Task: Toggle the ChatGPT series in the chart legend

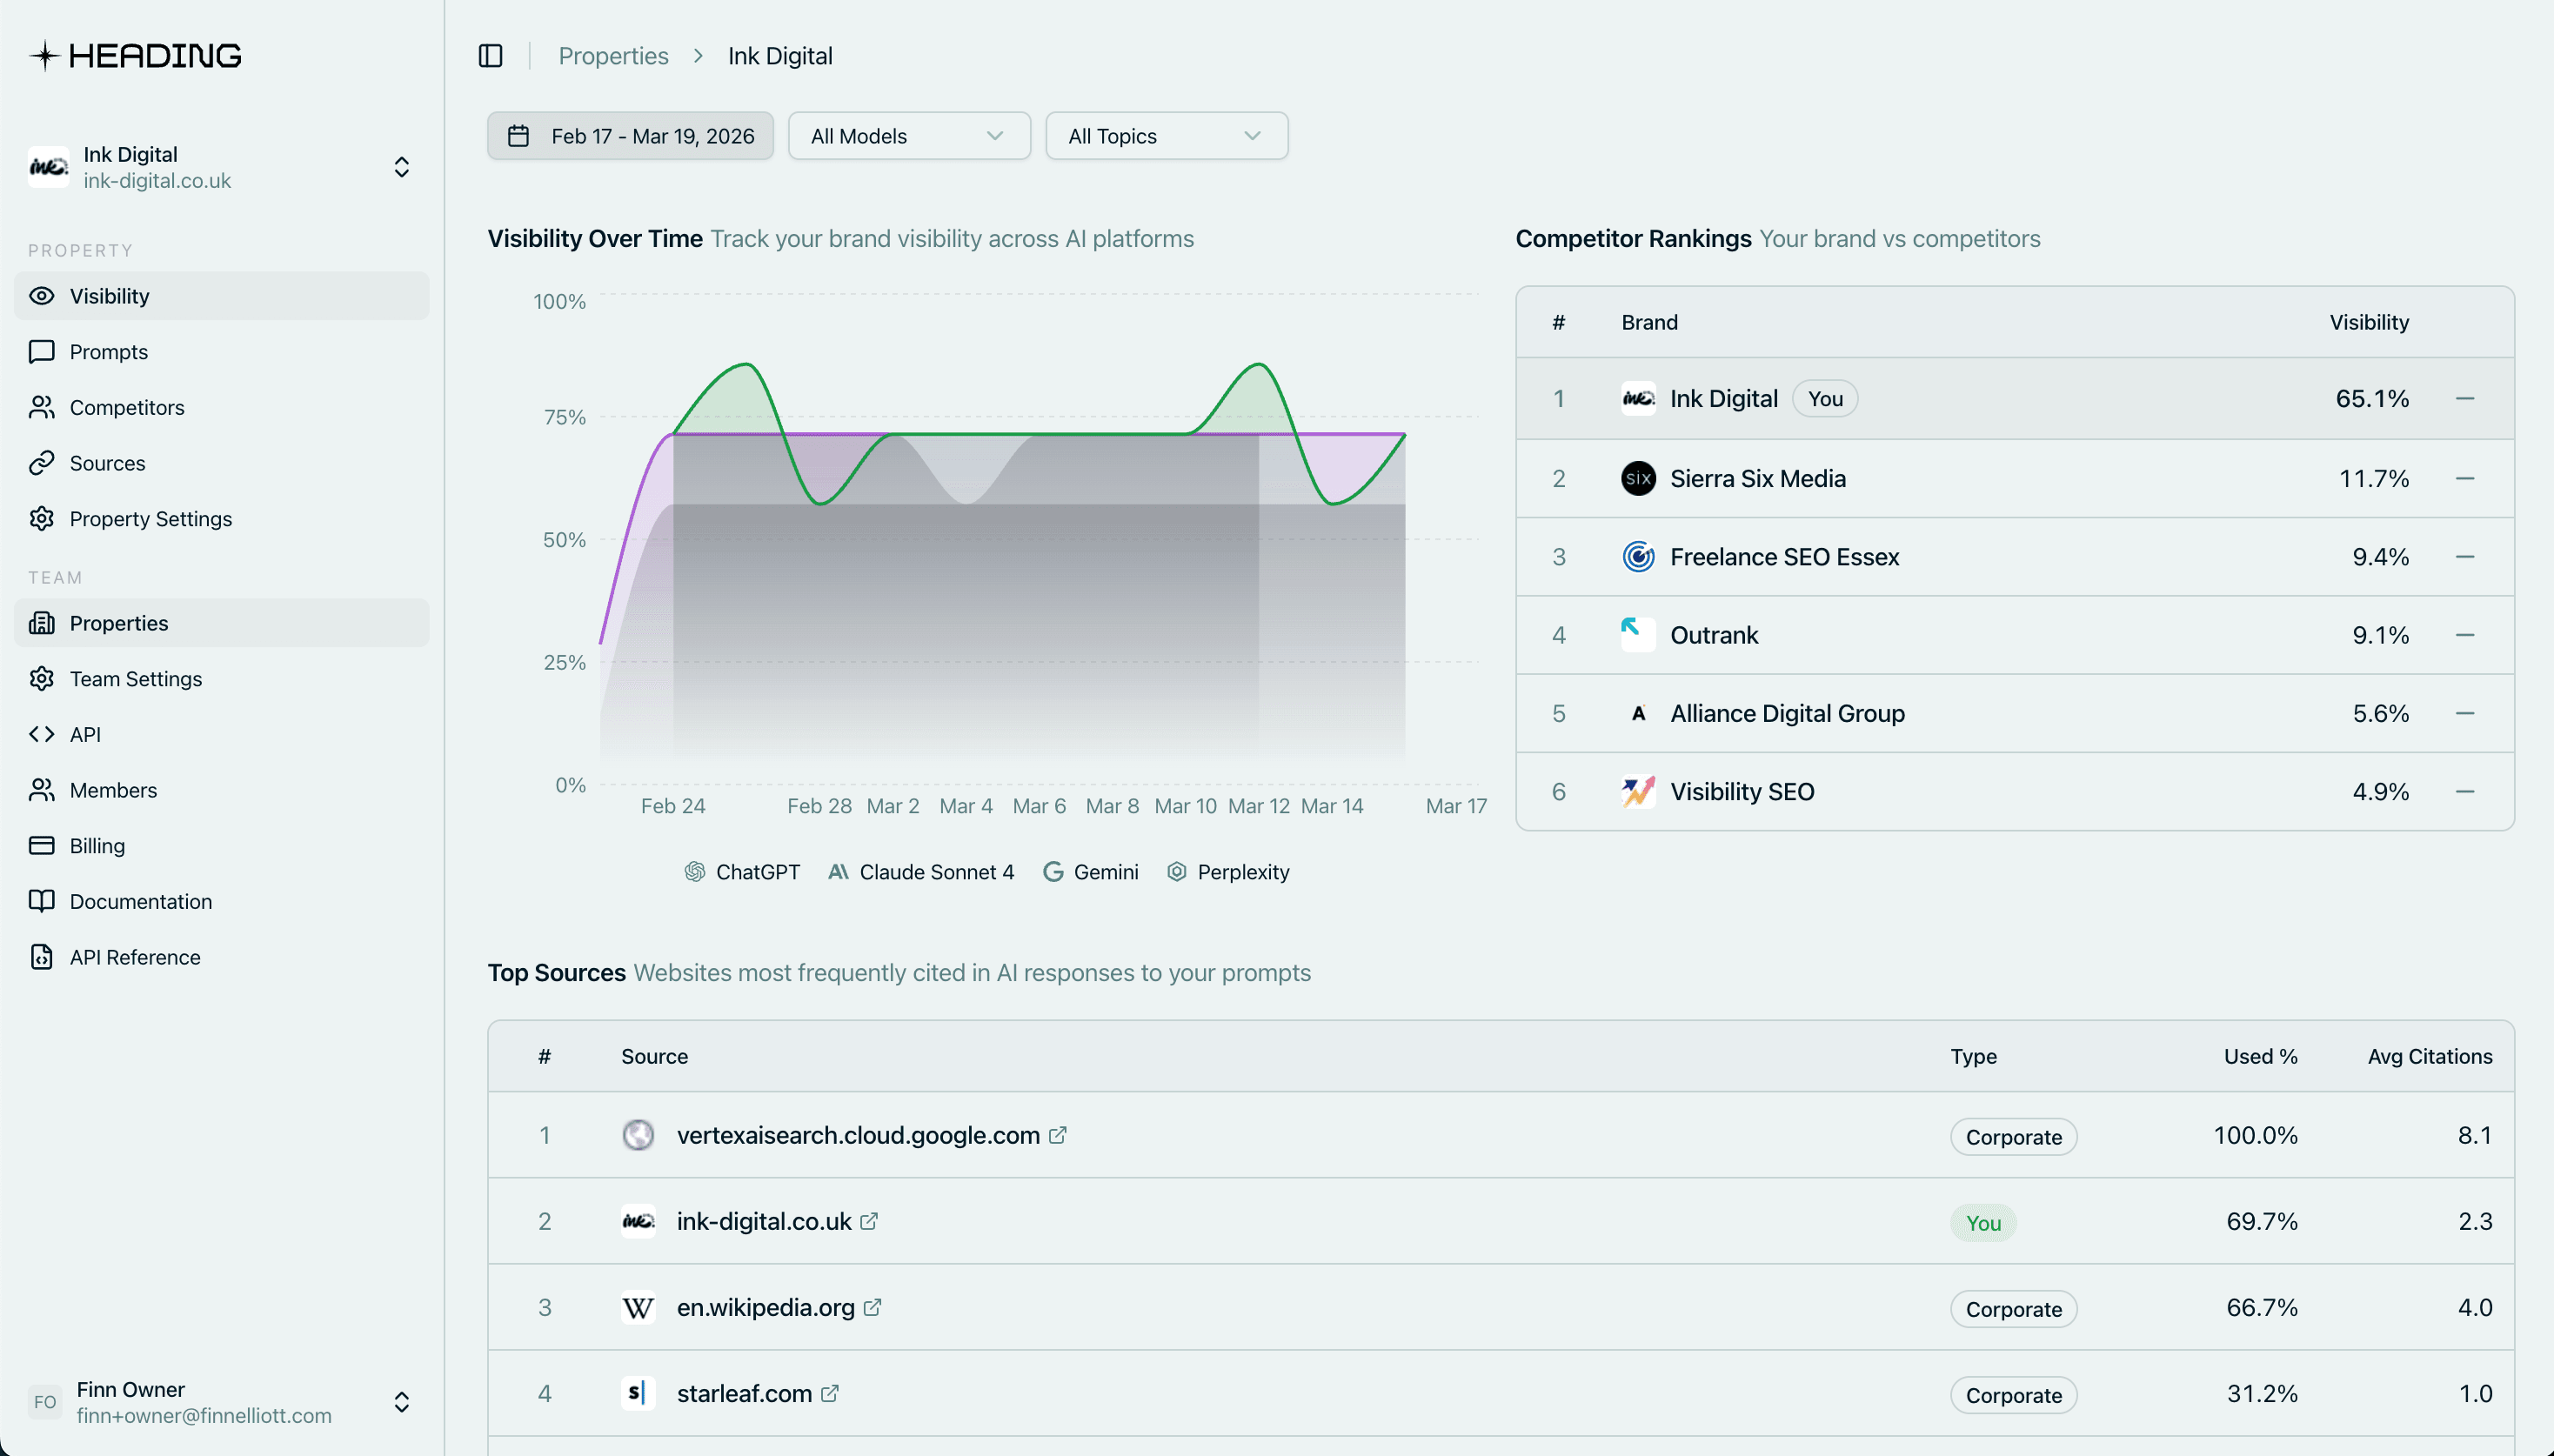Action: [743, 871]
